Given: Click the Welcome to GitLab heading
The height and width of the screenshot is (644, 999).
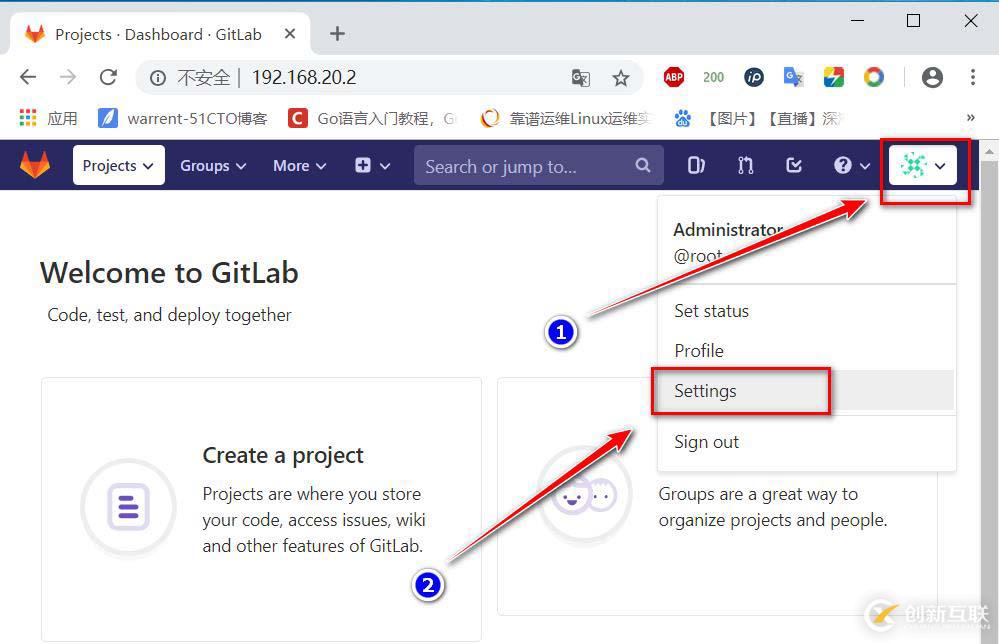Looking at the screenshot, I should [x=169, y=273].
